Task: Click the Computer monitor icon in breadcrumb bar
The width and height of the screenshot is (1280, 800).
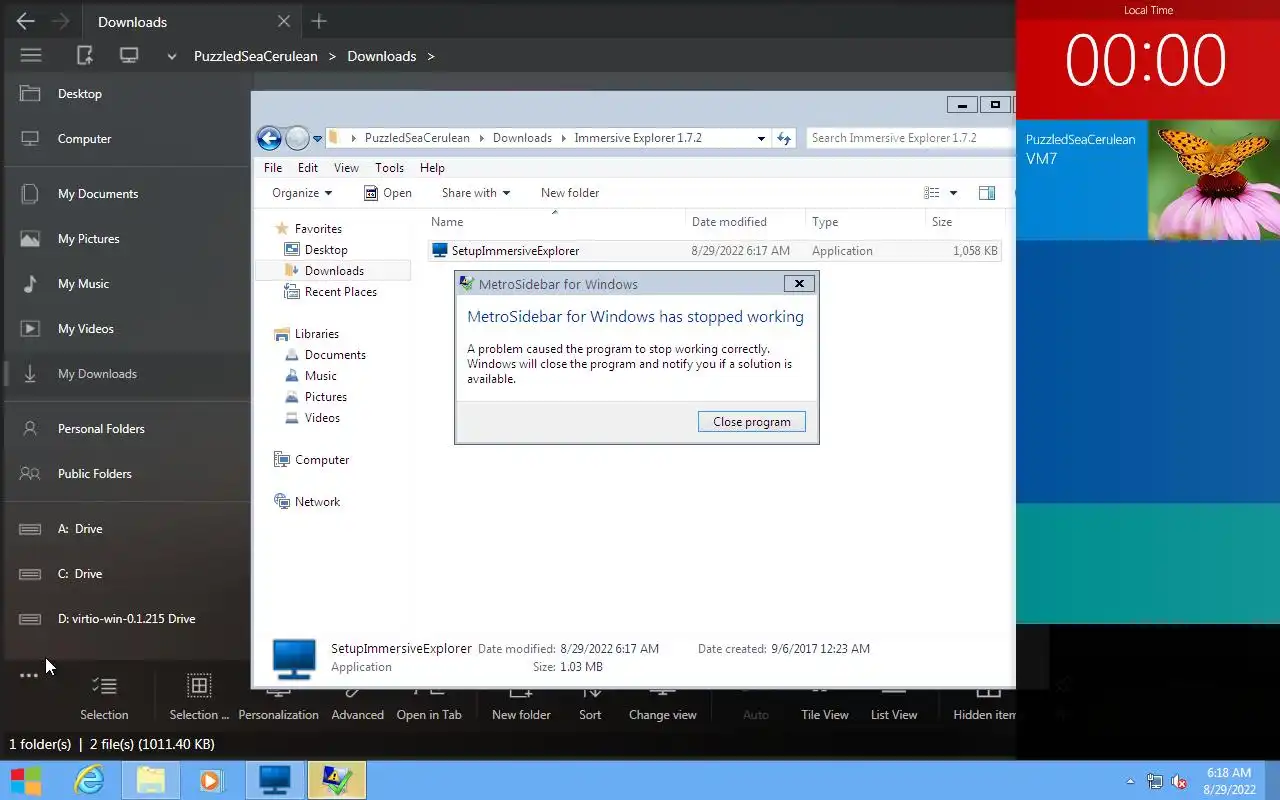Action: click(x=129, y=56)
